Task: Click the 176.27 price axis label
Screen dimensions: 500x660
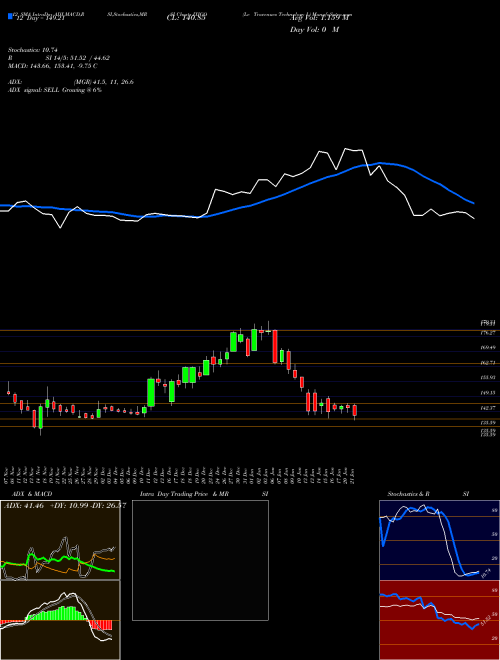Action: (488, 333)
